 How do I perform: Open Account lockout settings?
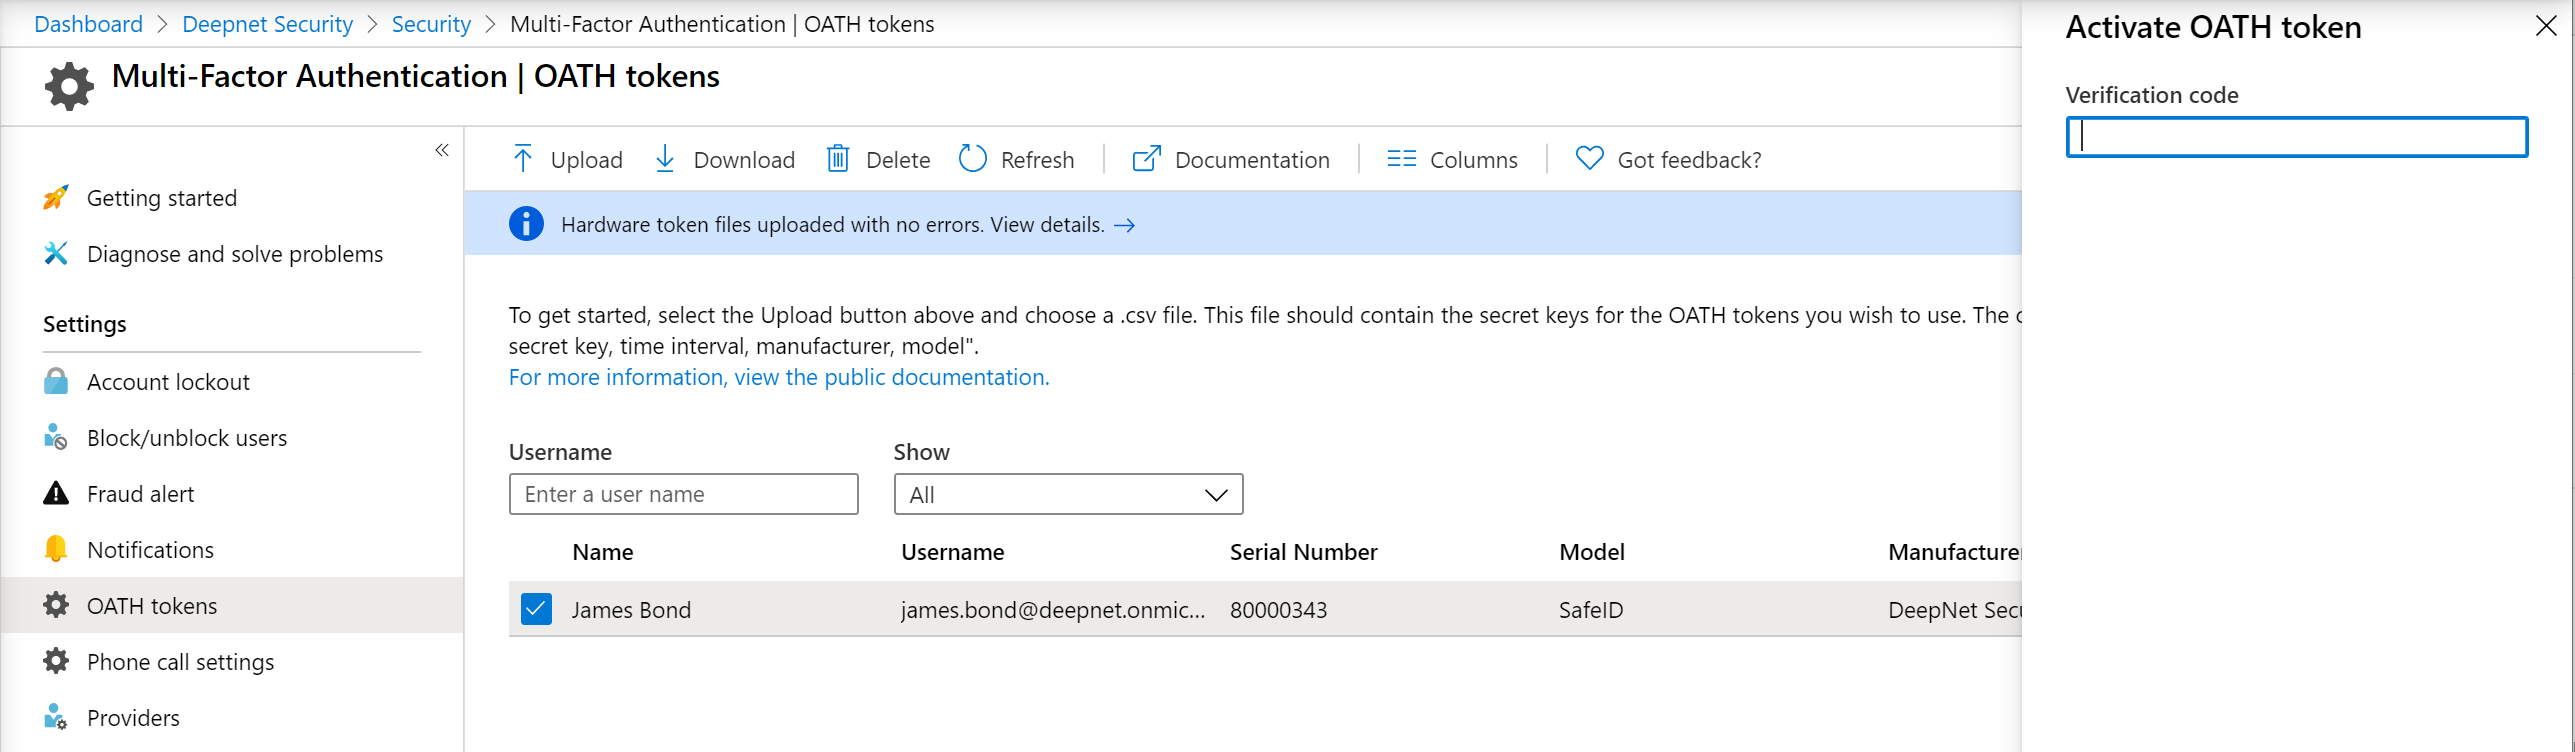[168, 382]
